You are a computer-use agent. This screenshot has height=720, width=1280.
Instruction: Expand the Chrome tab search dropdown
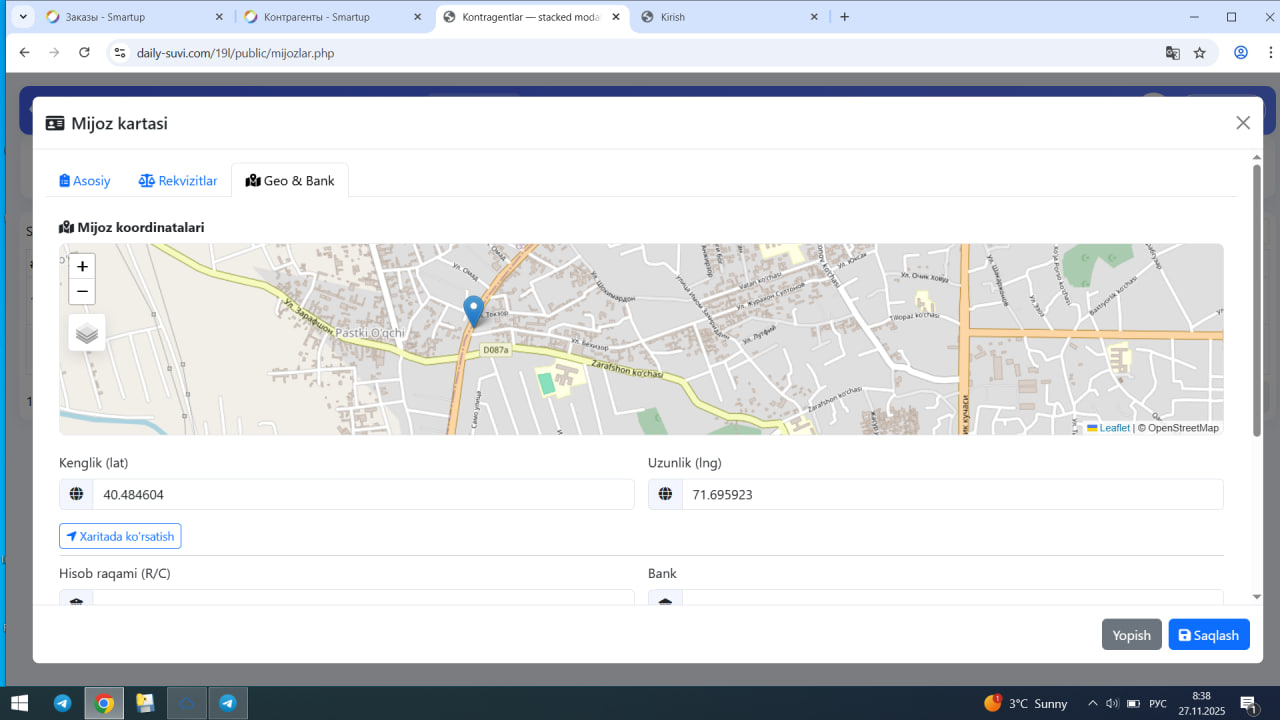click(23, 17)
